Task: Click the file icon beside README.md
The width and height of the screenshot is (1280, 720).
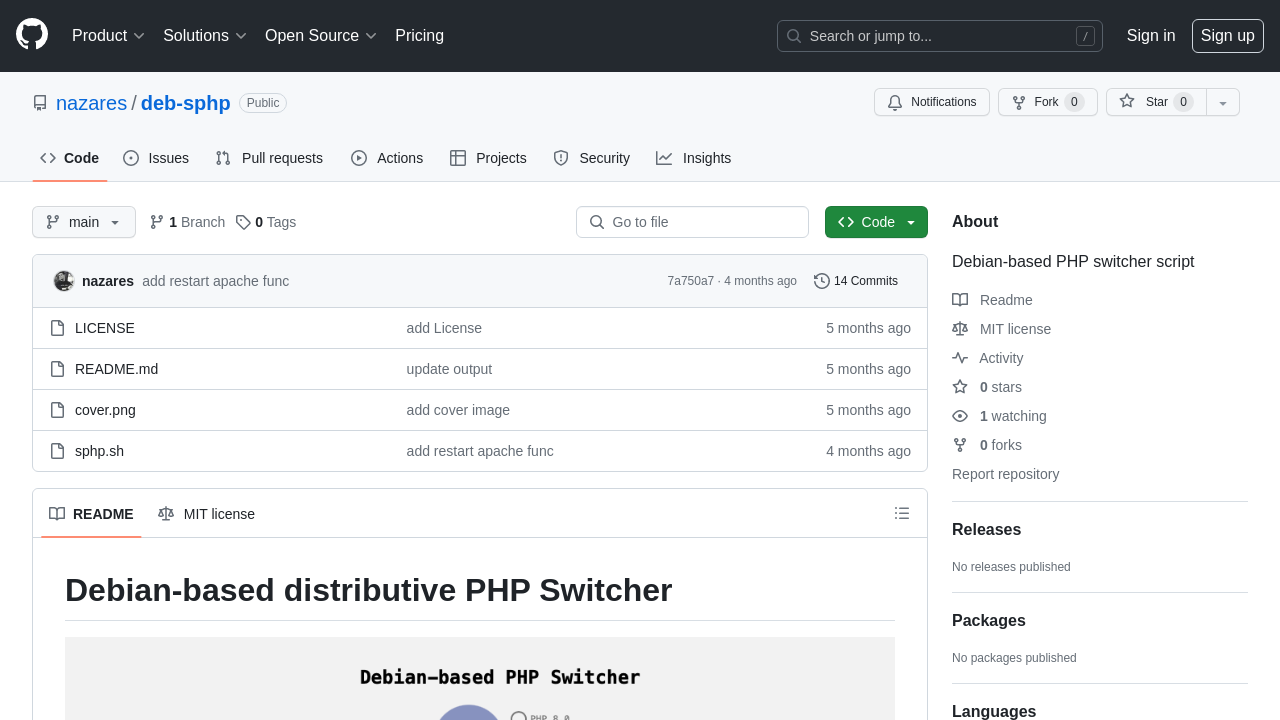Action: click(57, 369)
